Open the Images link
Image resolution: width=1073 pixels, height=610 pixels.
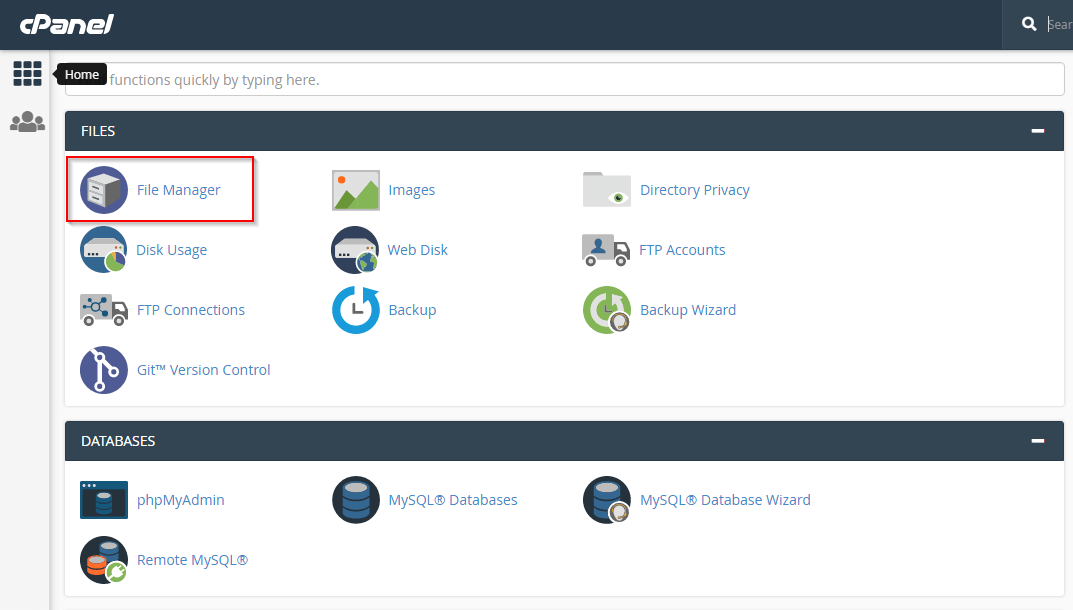(412, 190)
